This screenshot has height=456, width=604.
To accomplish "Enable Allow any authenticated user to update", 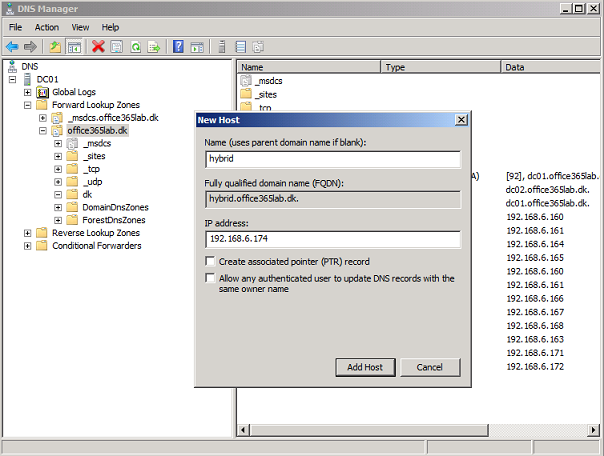I will pos(210,278).
